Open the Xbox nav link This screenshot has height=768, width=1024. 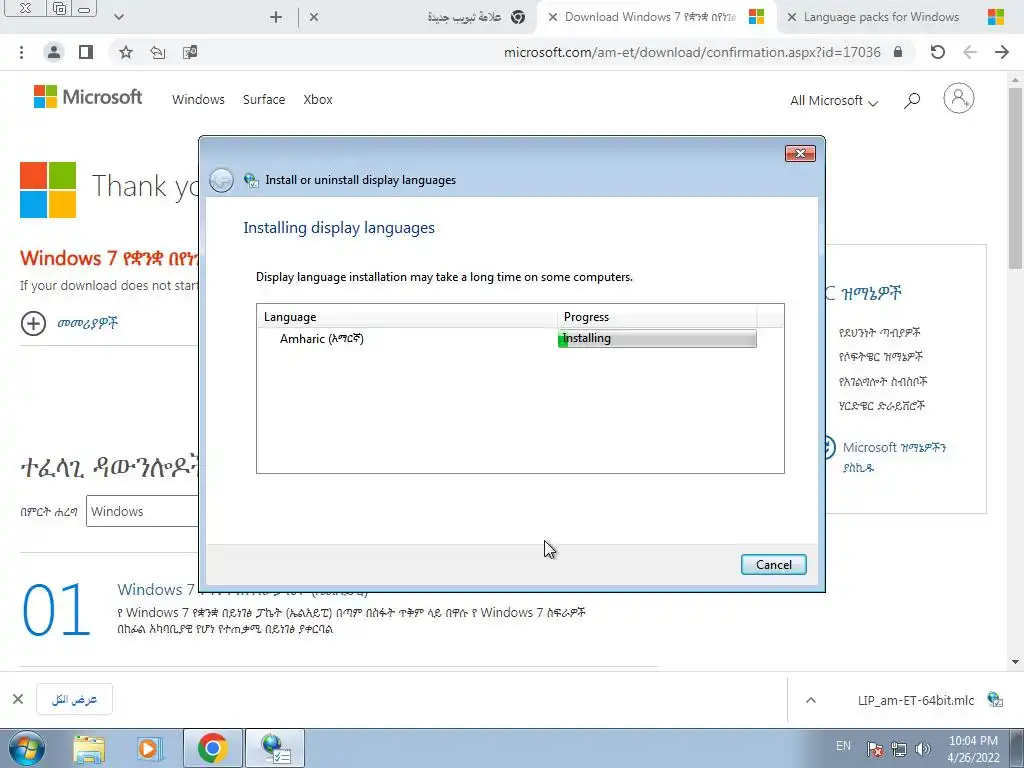click(x=317, y=99)
